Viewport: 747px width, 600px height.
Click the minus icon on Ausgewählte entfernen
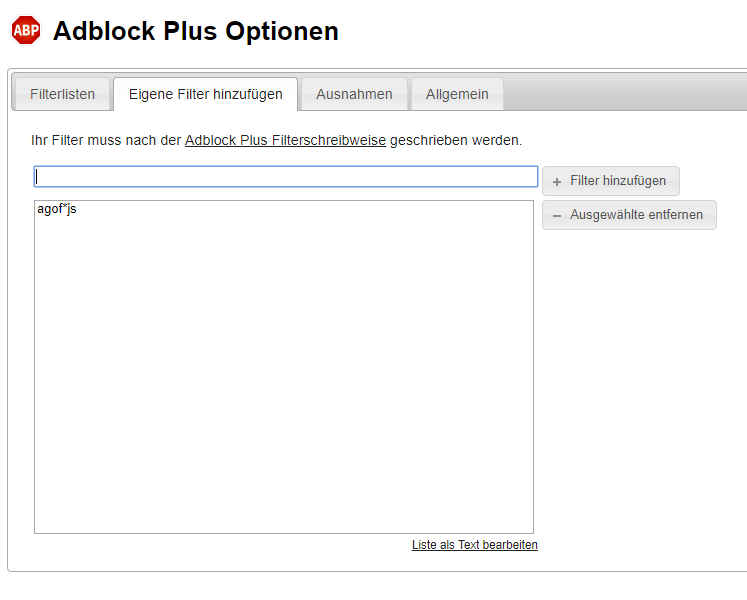(557, 216)
